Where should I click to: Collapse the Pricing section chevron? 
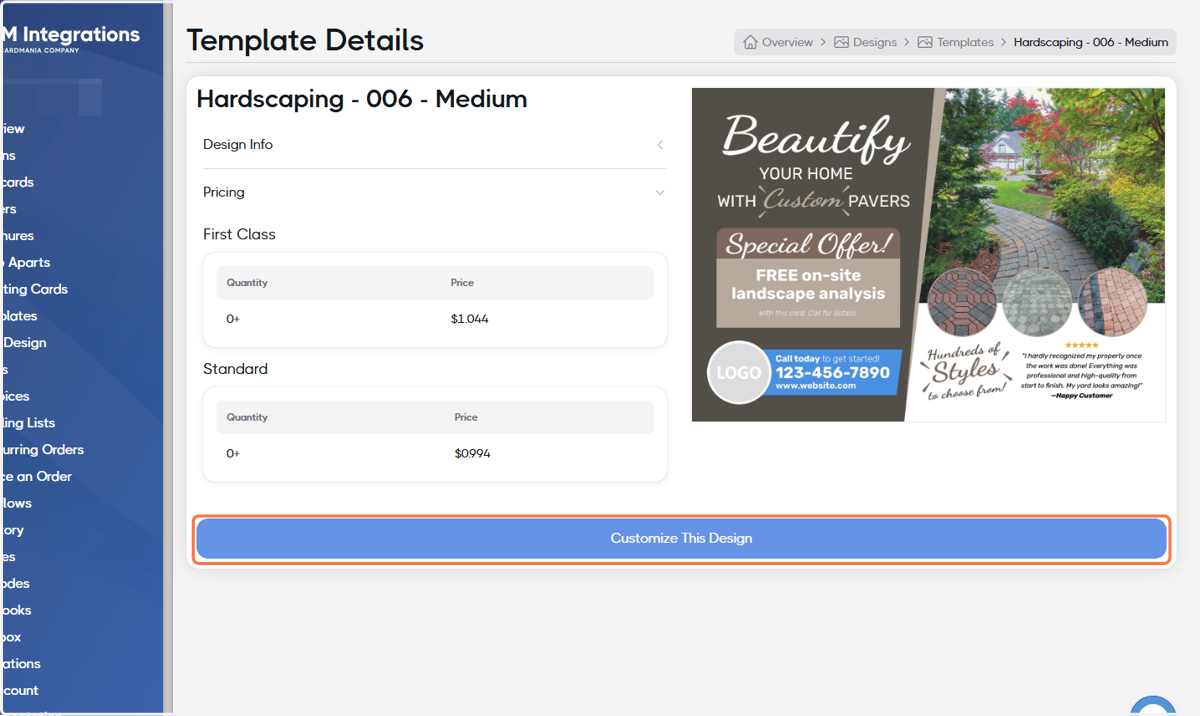tap(660, 192)
